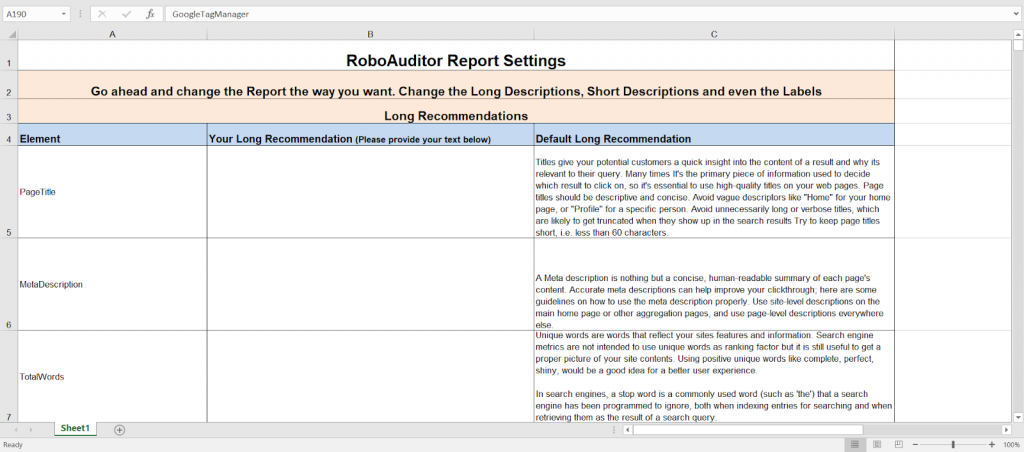
Task: Click the Cancel entry X icon
Action: [x=102, y=14]
